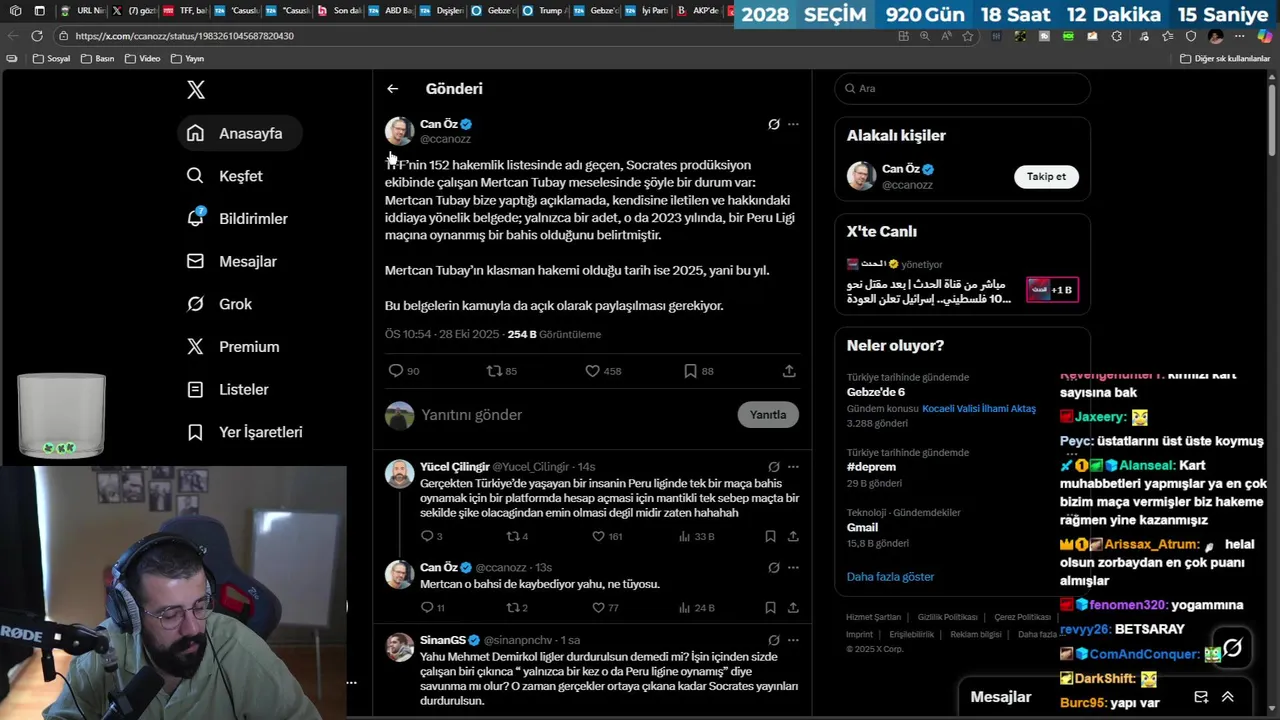Follow Can Öz with Takip et button
The image size is (1280, 720).
click(1046, 177)
